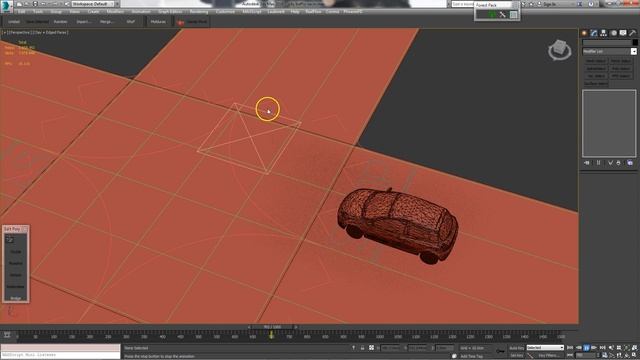Click the black object color swatch
The image size is (640, 360).
pos(634,42)
